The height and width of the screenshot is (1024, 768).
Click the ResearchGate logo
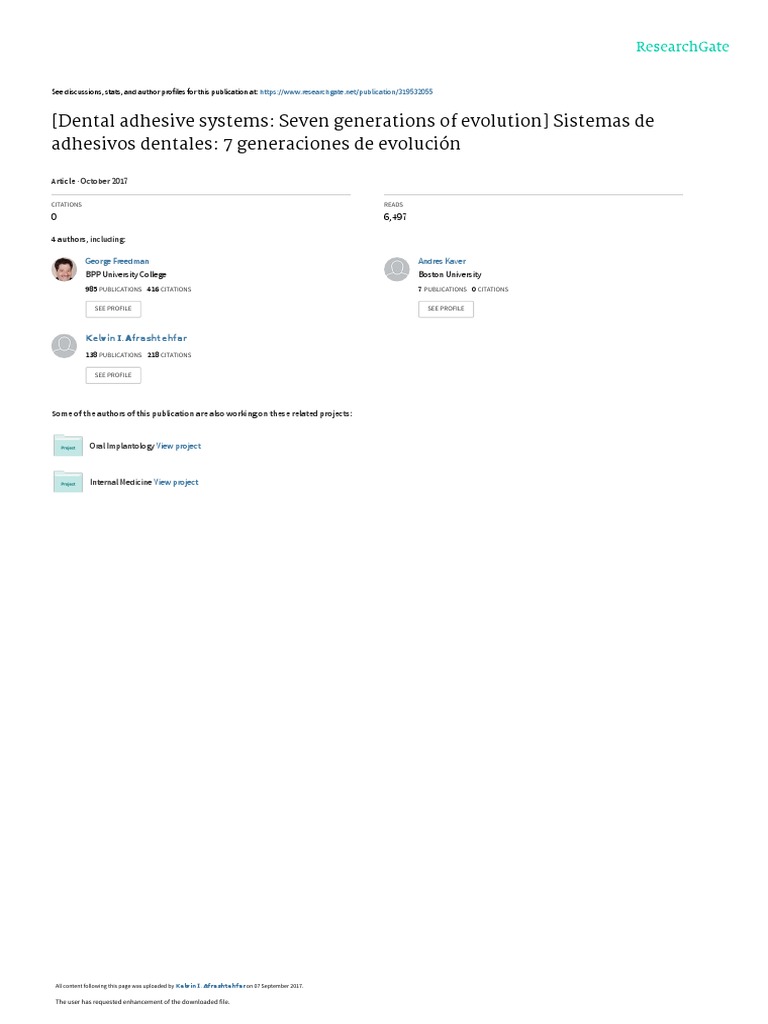point(682,47)
